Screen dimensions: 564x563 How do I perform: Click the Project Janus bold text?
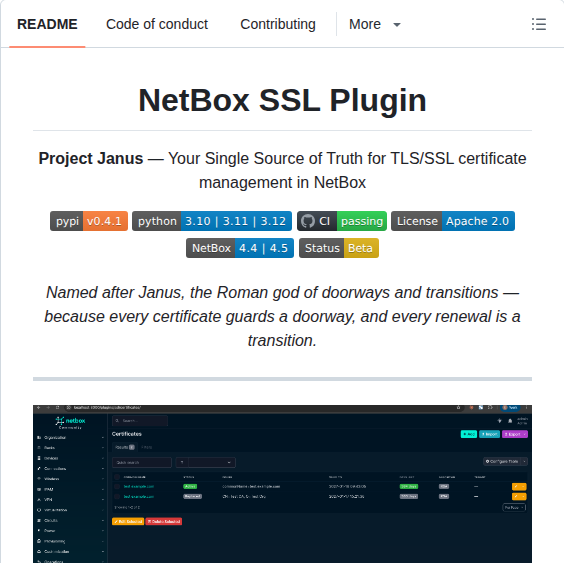coord(91,158)
